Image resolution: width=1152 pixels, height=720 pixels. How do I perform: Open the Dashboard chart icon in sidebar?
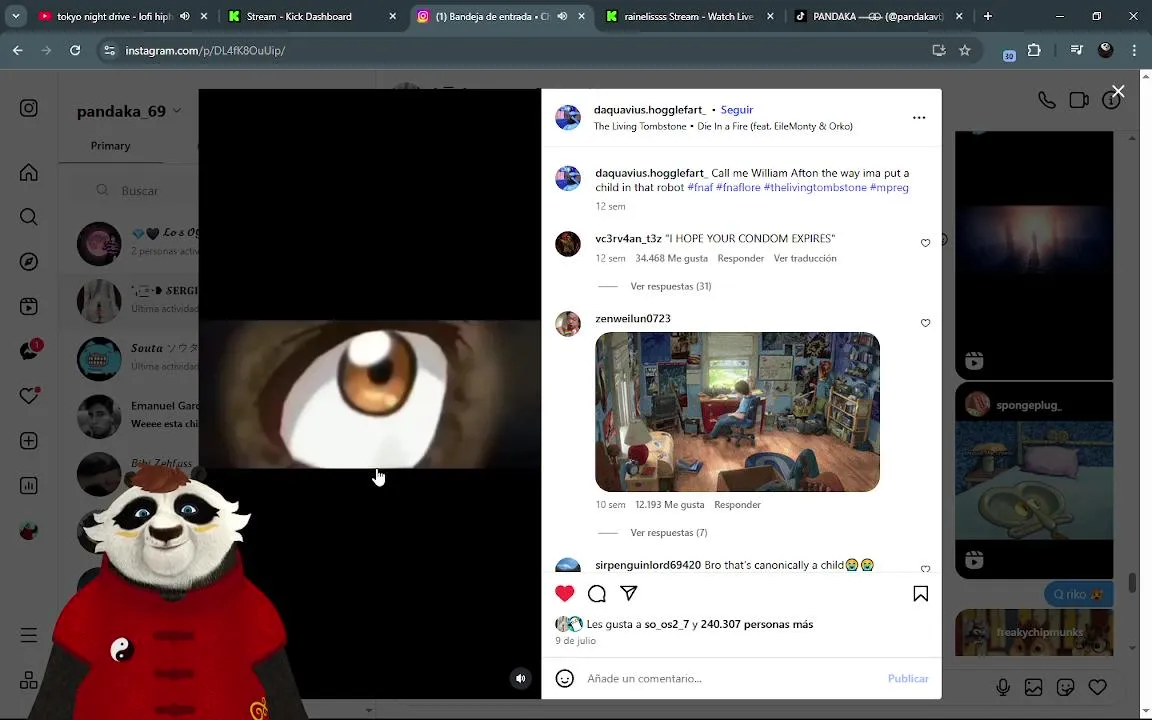pos(29,486)
